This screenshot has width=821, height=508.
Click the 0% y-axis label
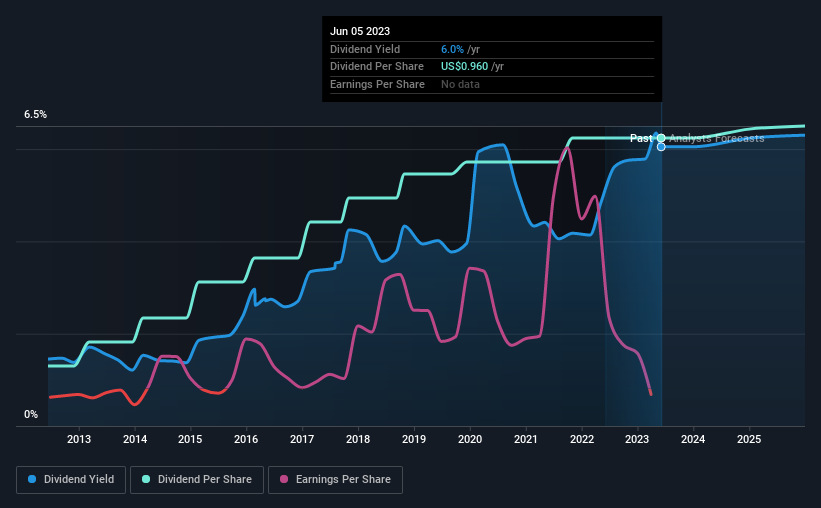(31, 414)
